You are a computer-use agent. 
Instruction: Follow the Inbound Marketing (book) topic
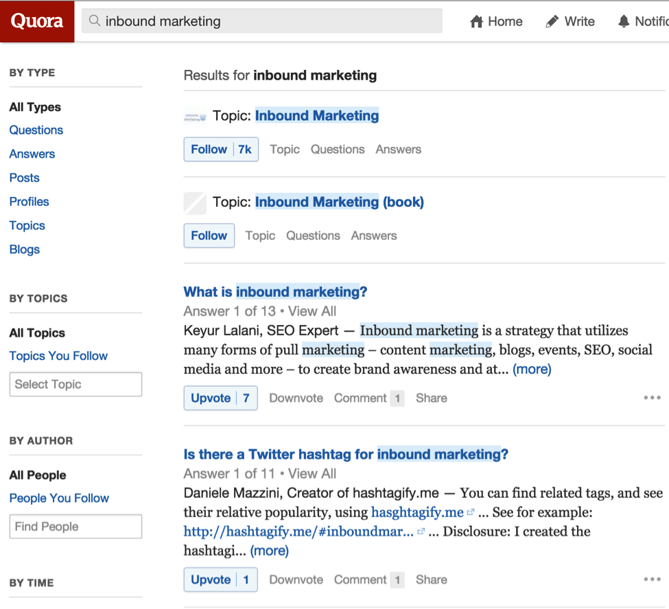point(209,235)
